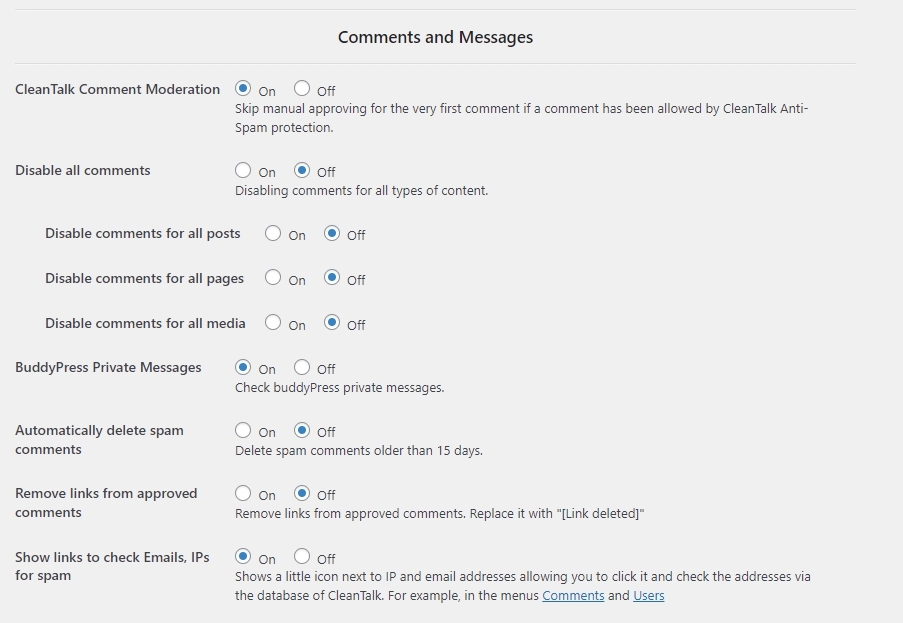Open the Users link in the description
Screen dimensions: 903x623
(x=648, y=595)
